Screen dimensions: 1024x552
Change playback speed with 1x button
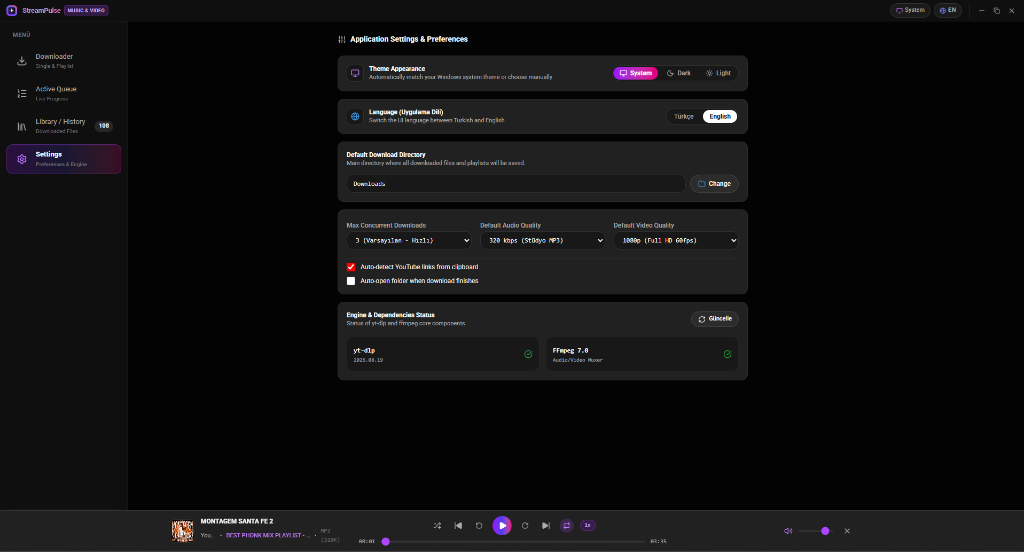(587, 525)
